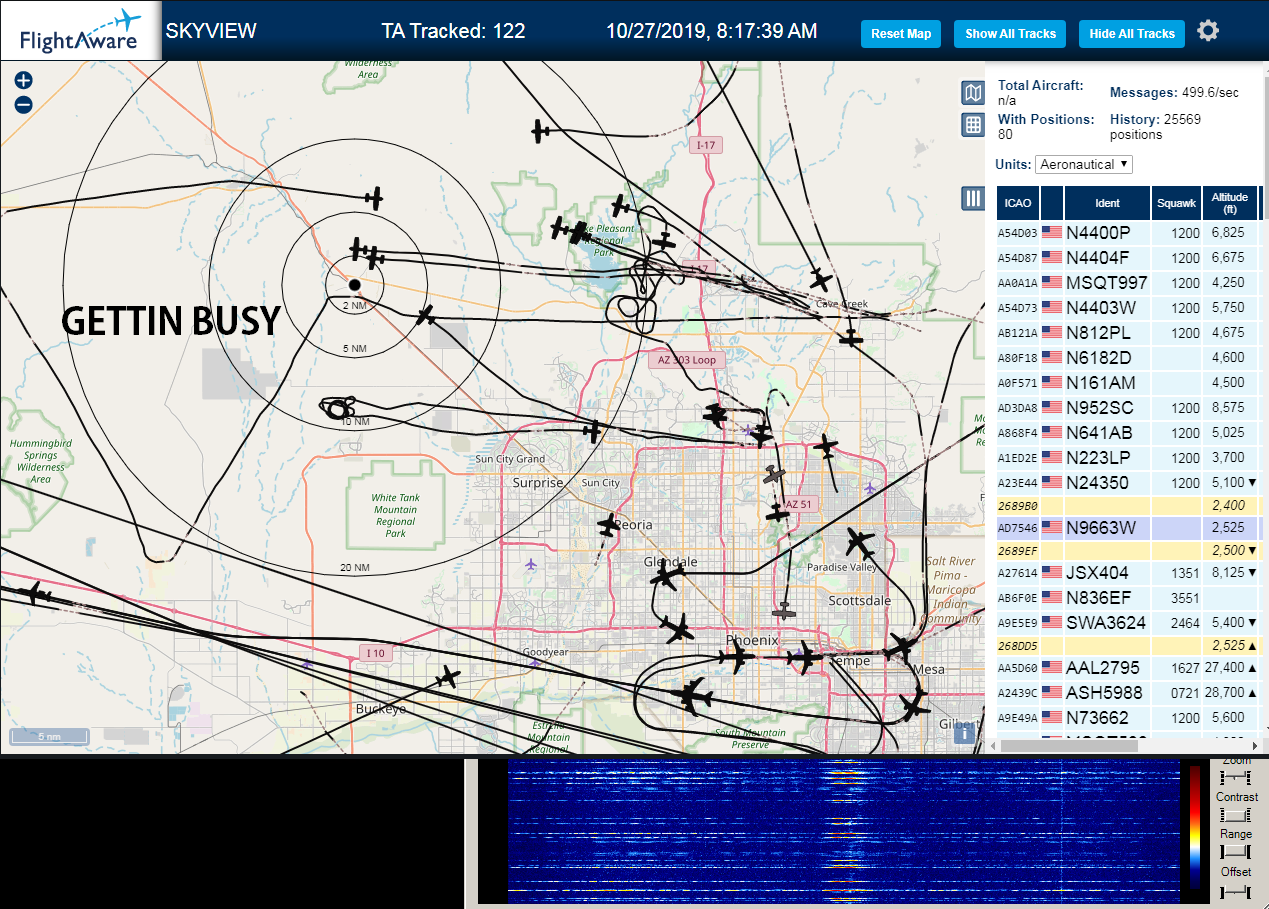Zoom out of the map with minus icon
The height and width of the screenshot is (909, 1269).
pos(24,105)
